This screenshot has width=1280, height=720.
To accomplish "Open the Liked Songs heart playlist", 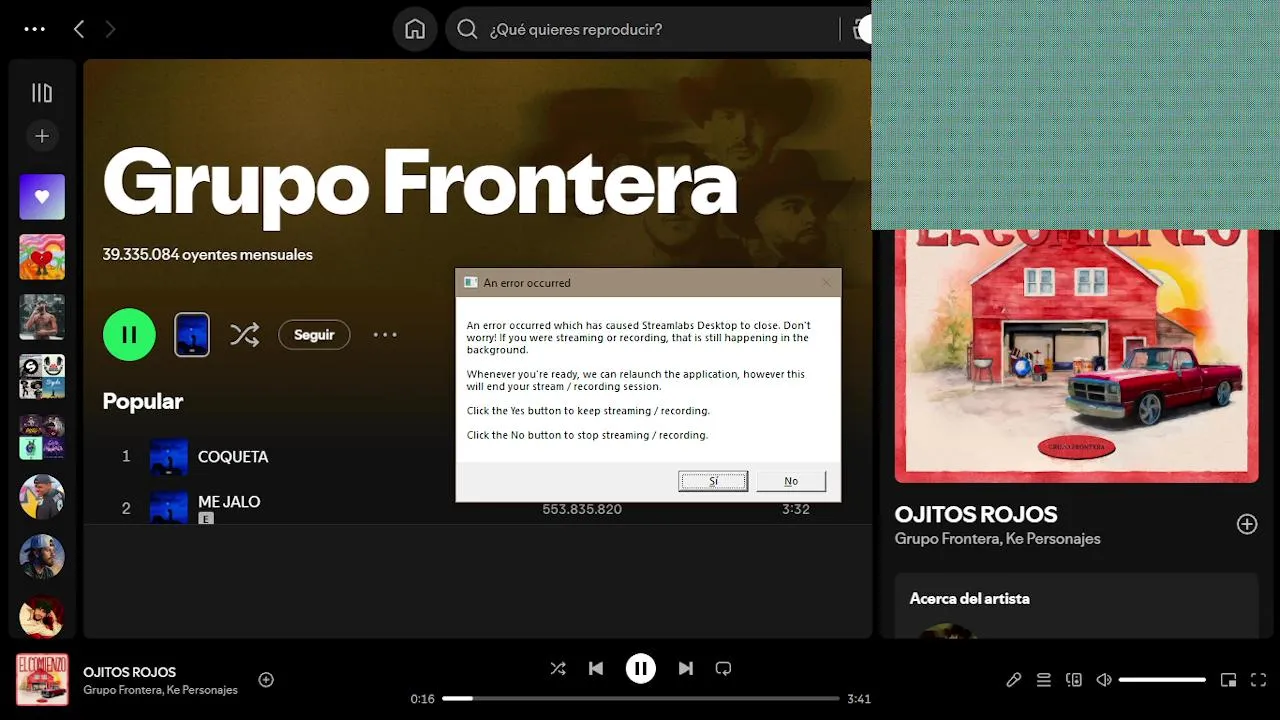I will (42, 197).
